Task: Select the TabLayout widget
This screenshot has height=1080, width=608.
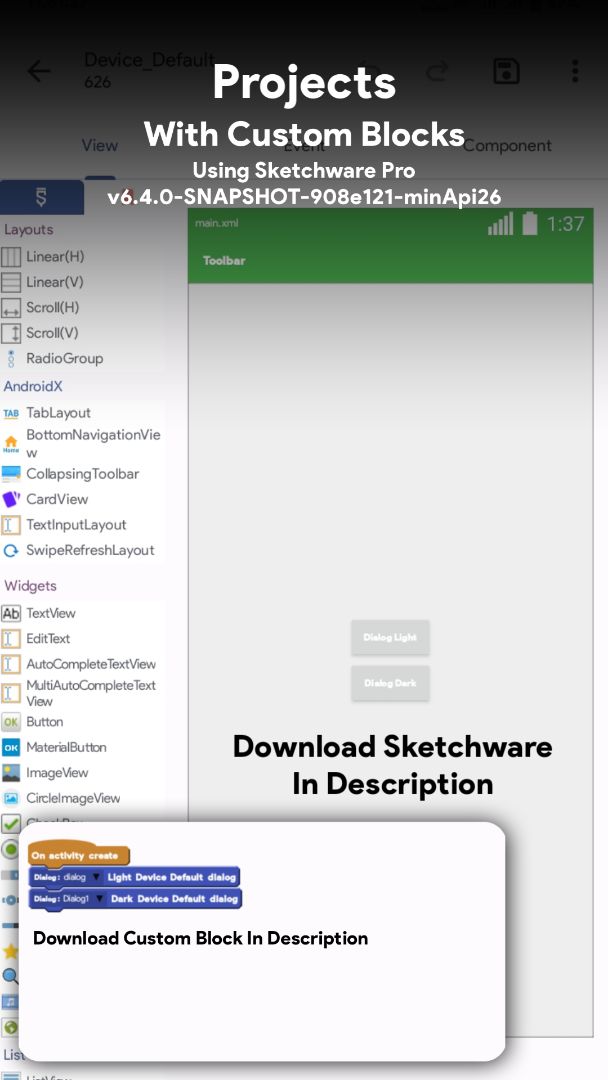Action: (x=82, y=413)
